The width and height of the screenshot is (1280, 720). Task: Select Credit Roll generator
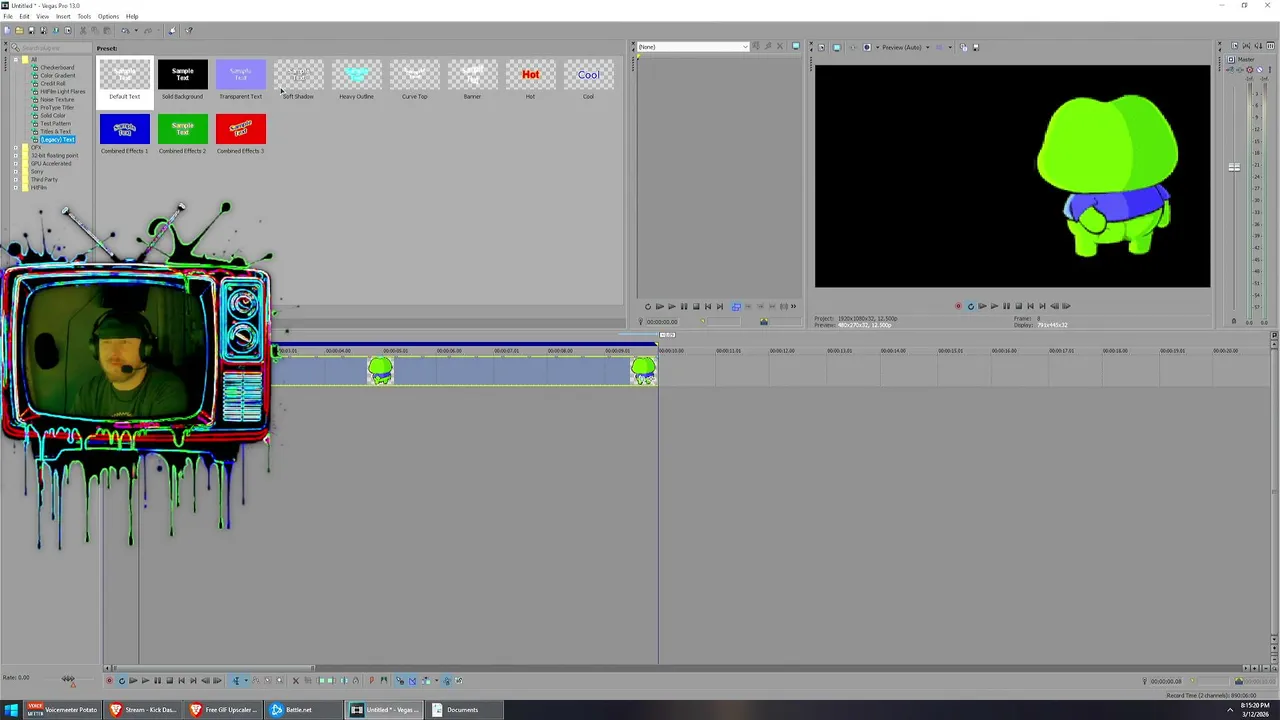53,84
